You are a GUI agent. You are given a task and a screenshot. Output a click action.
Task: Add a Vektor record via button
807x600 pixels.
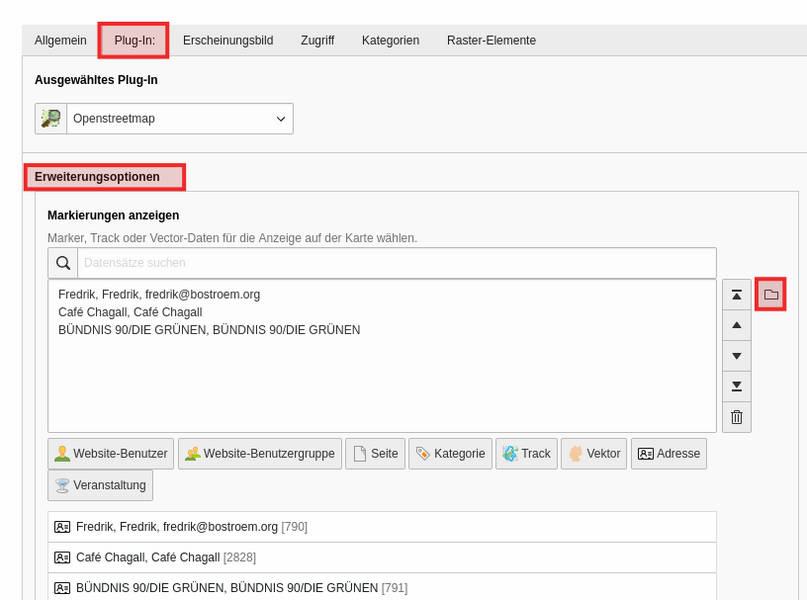pos(594,454)
